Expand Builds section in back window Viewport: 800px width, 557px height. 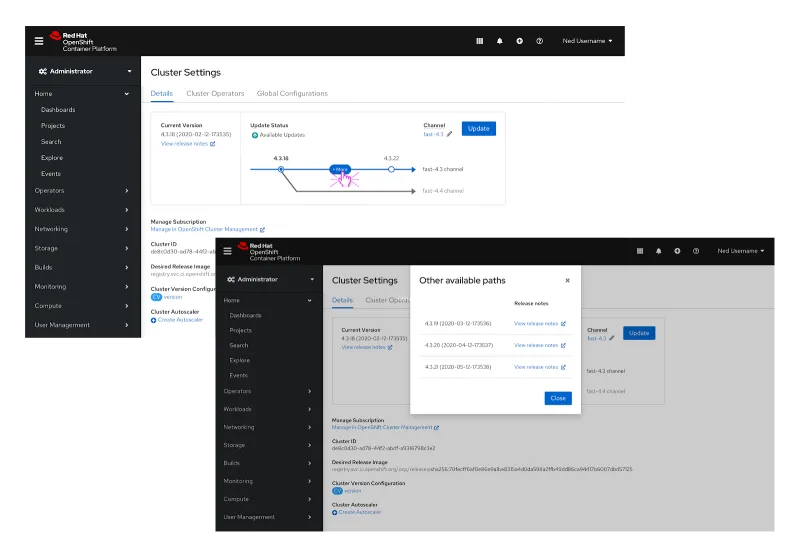coord(82,267)
